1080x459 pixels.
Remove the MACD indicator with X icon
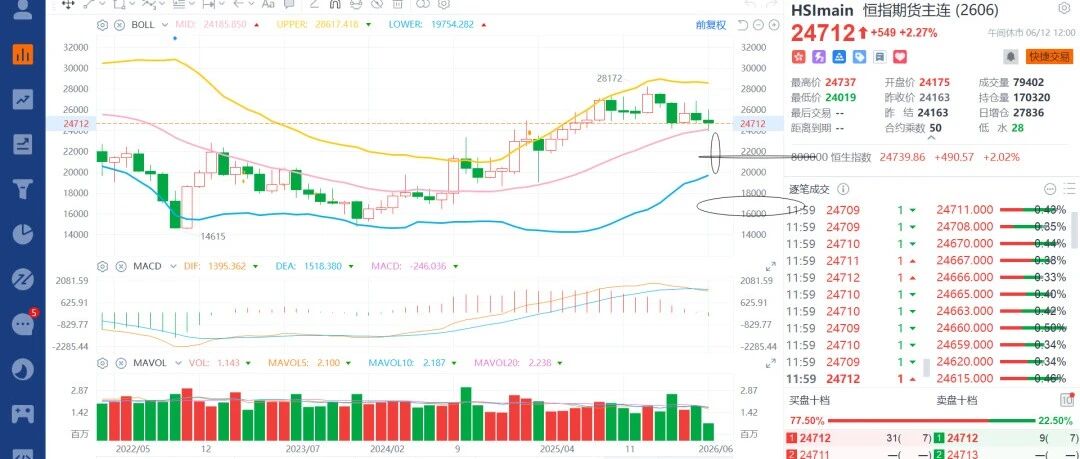tap(119, 266)
